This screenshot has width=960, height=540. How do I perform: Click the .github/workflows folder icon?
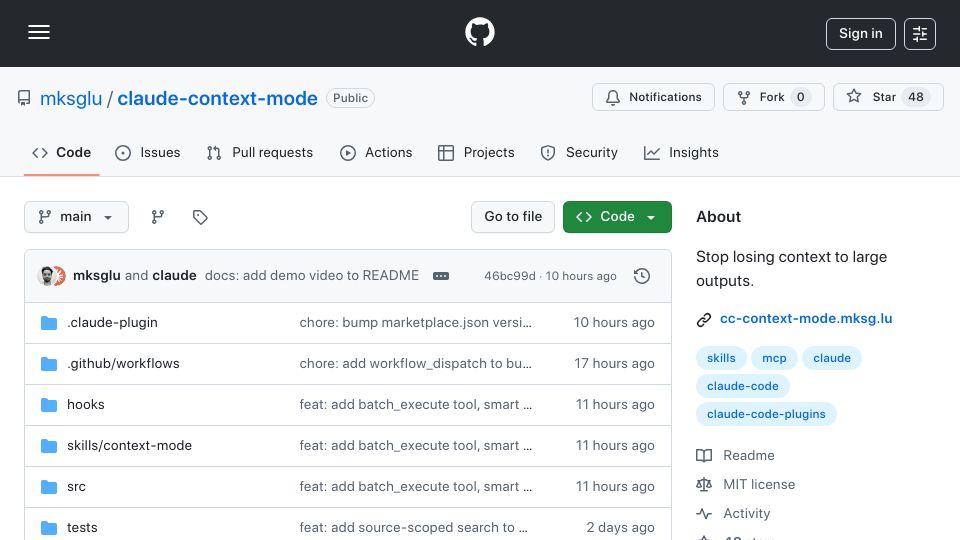pos(49,364)
